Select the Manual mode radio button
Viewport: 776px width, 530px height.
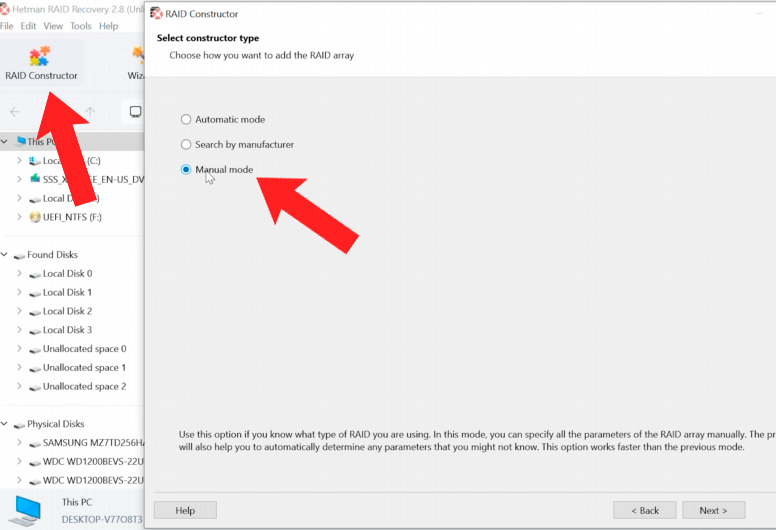coord(186,170)
